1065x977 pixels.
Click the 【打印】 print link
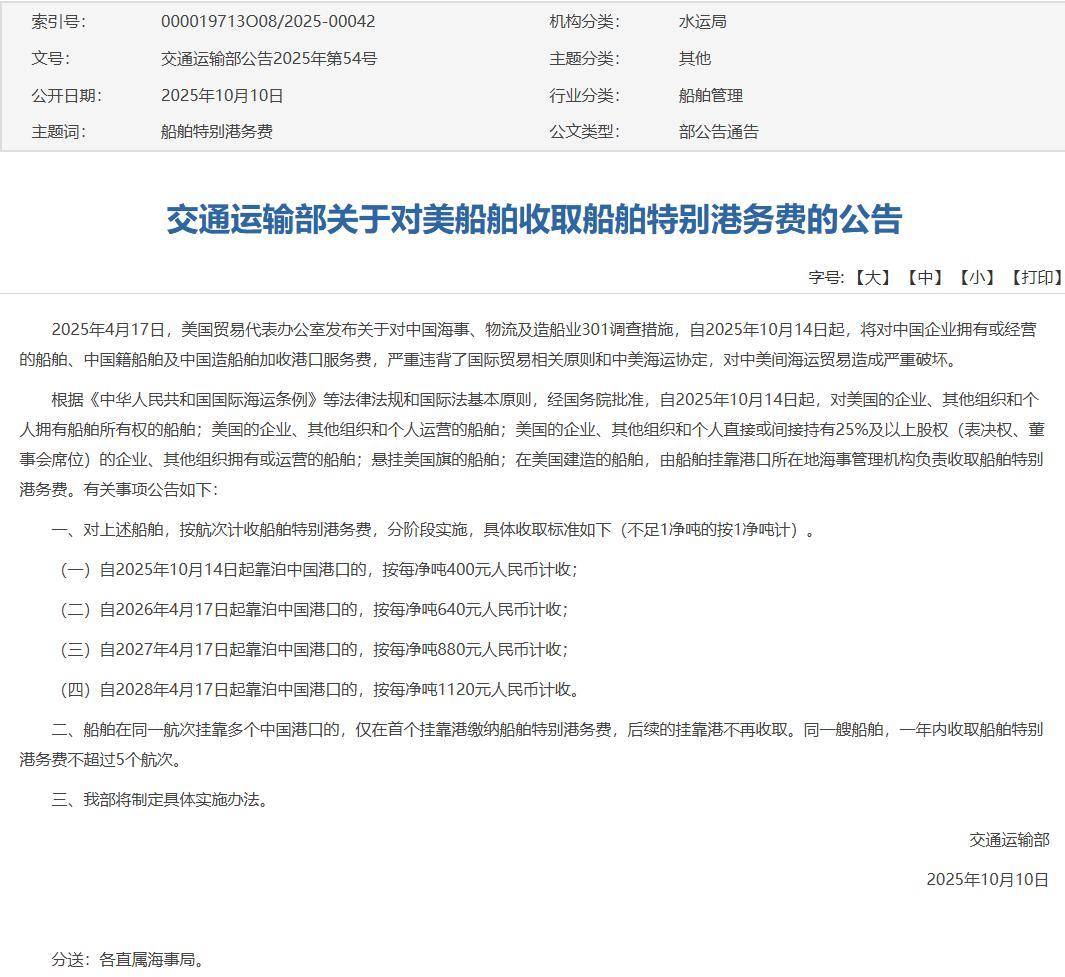point(1036,277)
